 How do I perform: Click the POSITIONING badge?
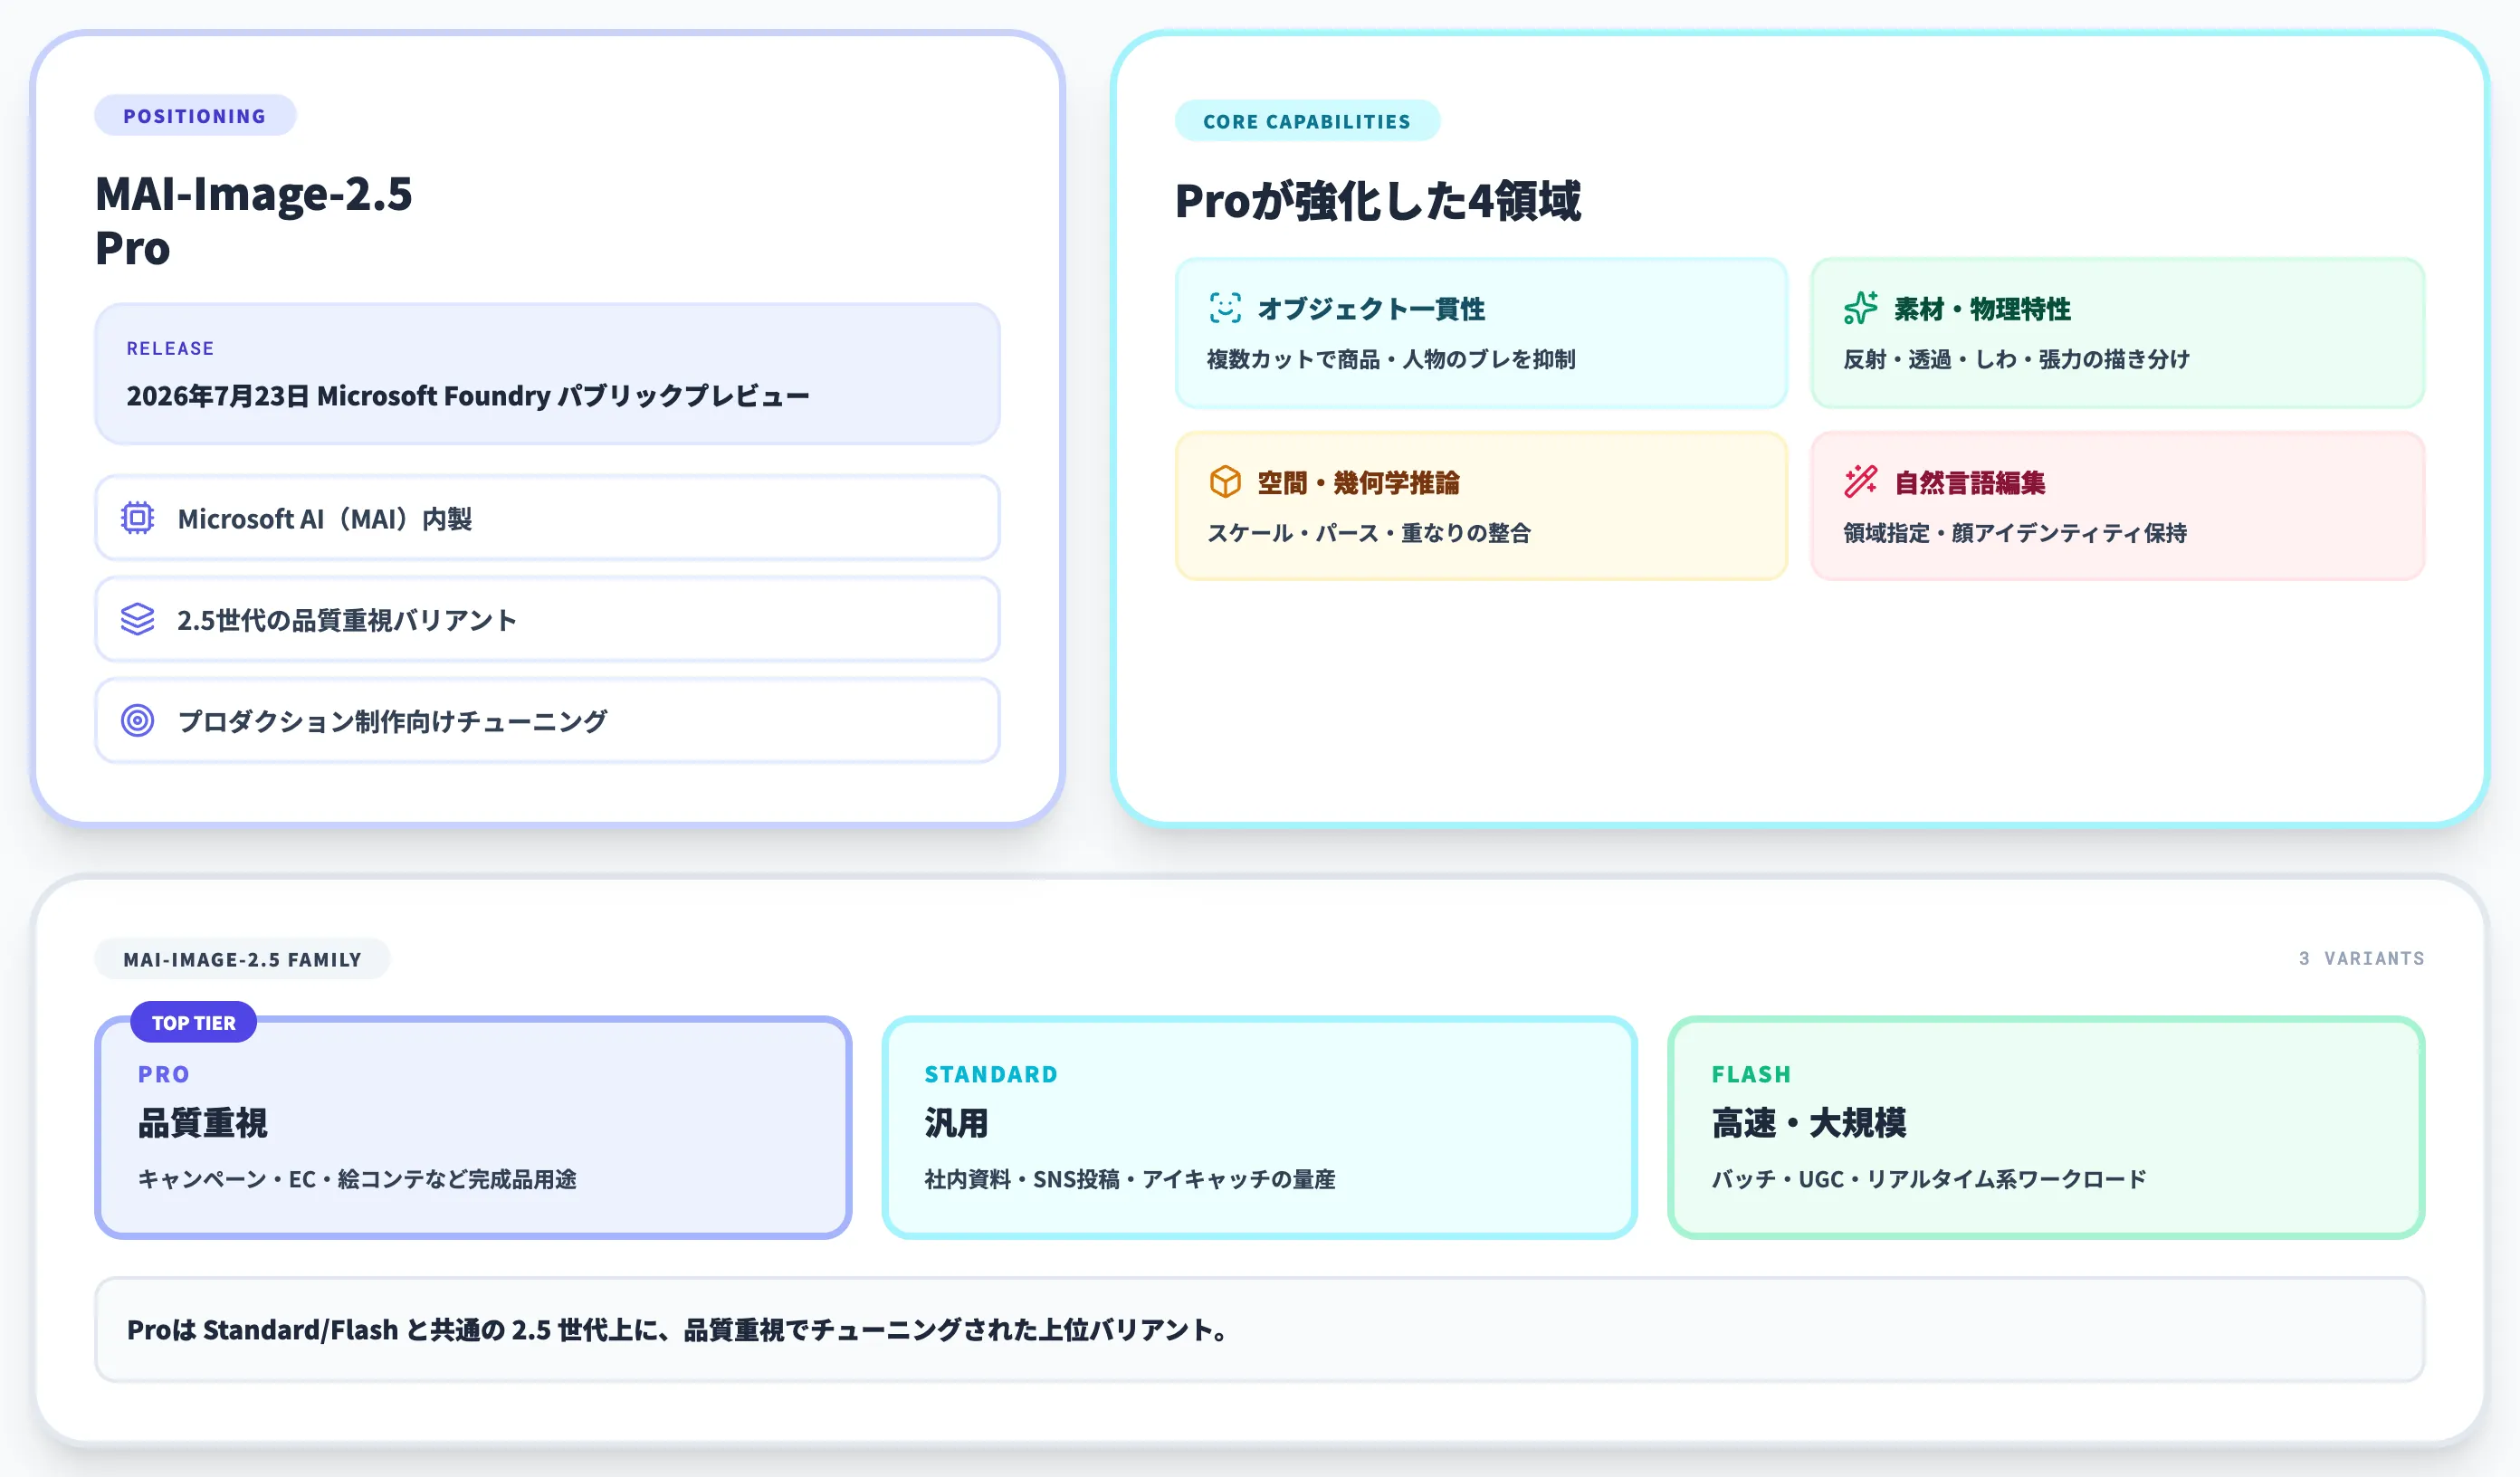195,116
